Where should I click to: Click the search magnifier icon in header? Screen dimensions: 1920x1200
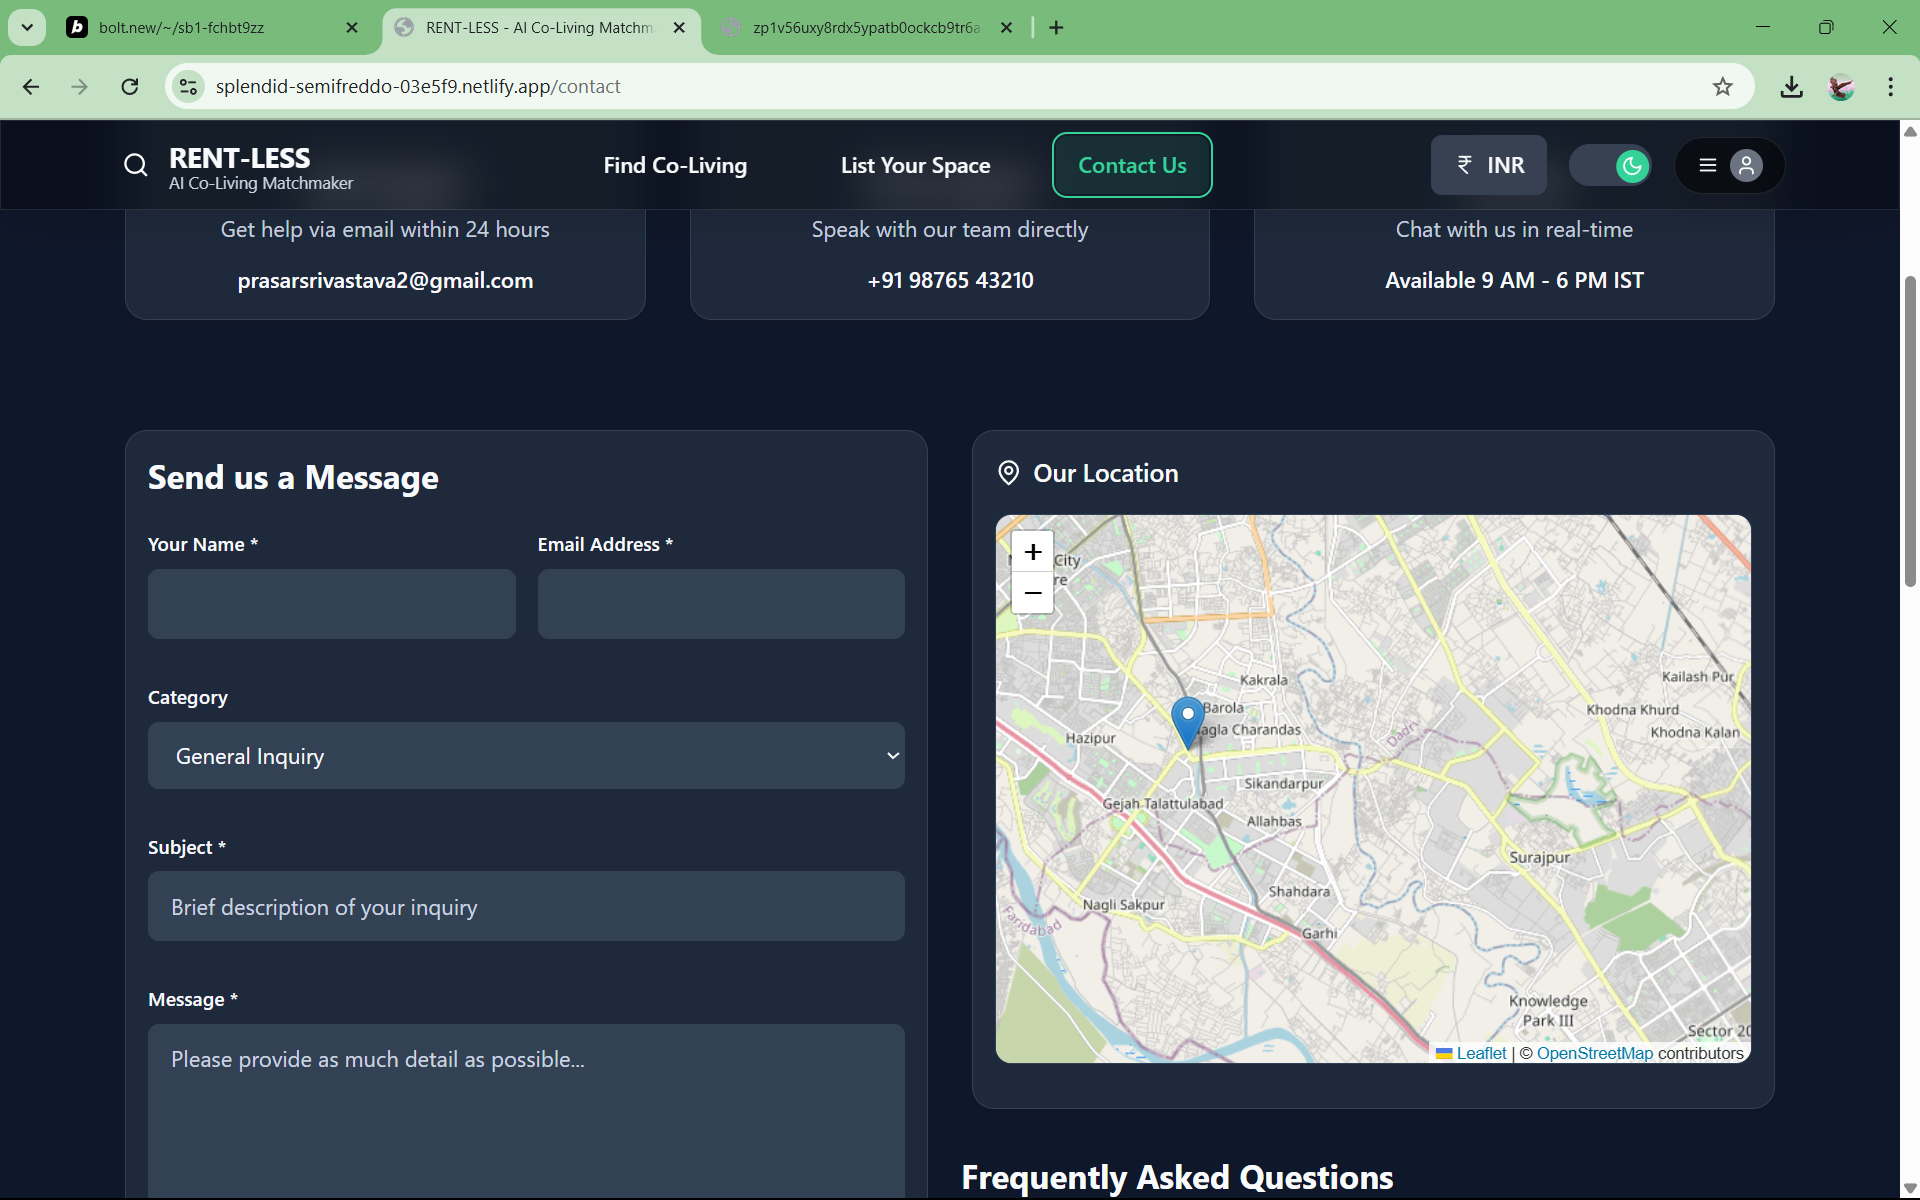click(136, 165)
